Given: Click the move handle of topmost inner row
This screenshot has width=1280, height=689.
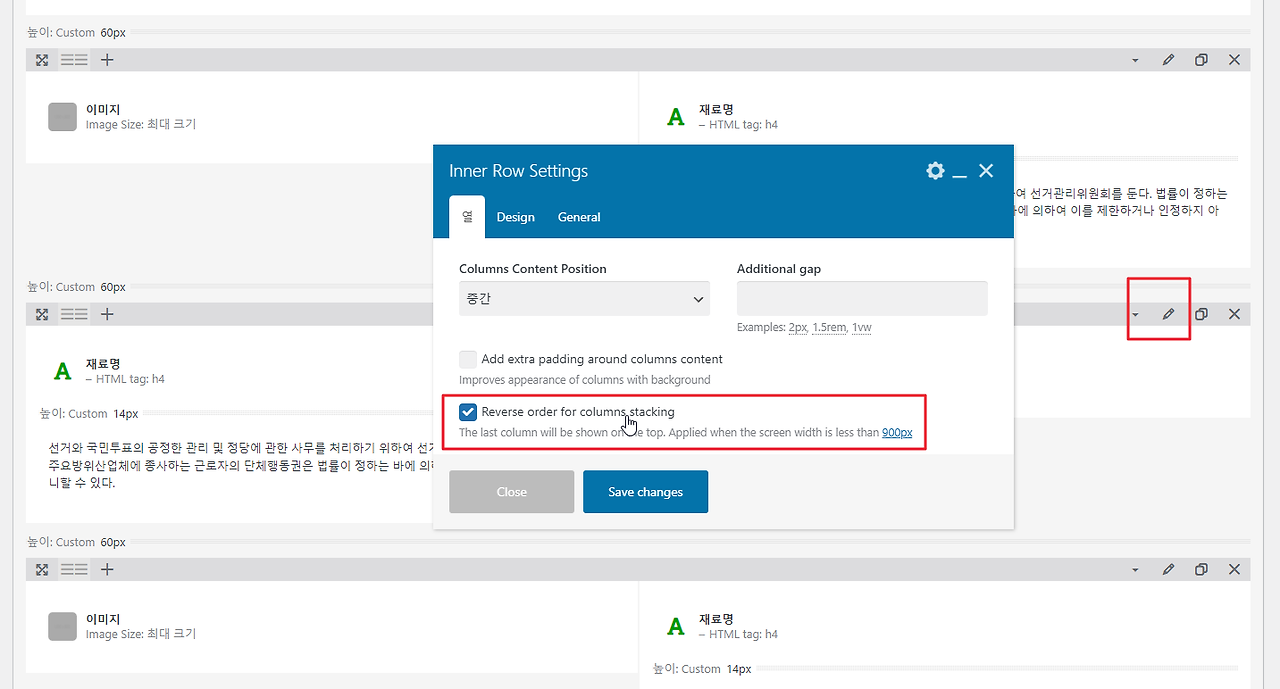Looking at the screenshot, I should pyautogui.click(x=42, y=60).
